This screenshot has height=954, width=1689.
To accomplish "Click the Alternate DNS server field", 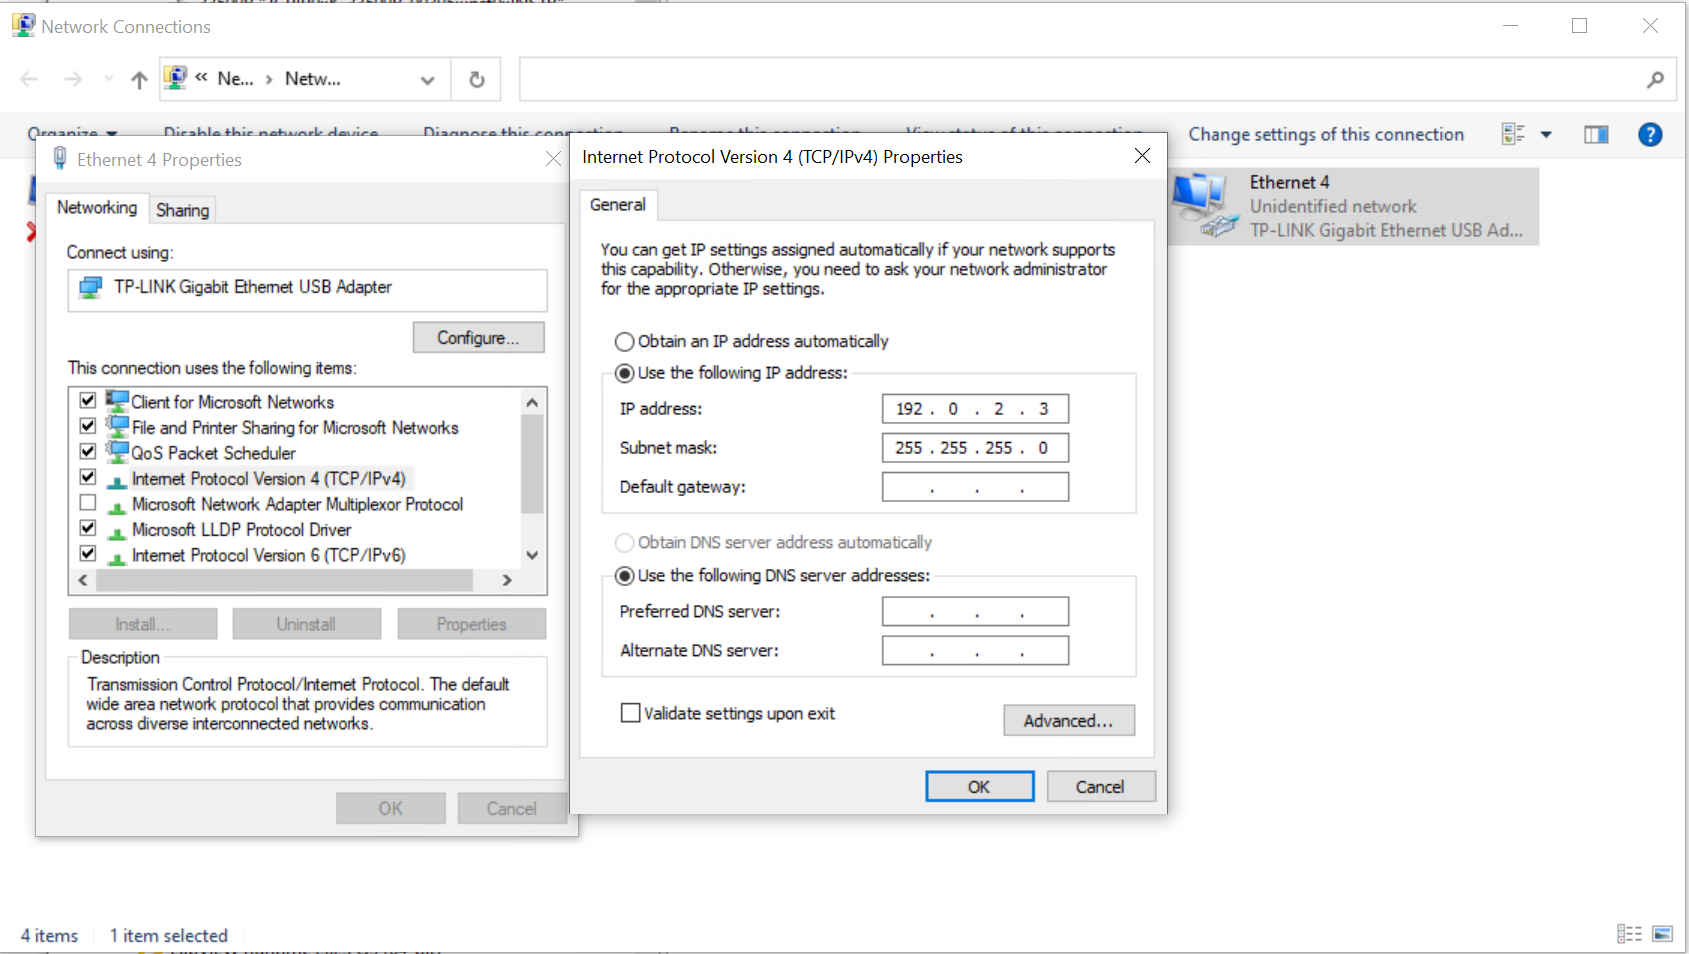I will [x=975, y=650].
